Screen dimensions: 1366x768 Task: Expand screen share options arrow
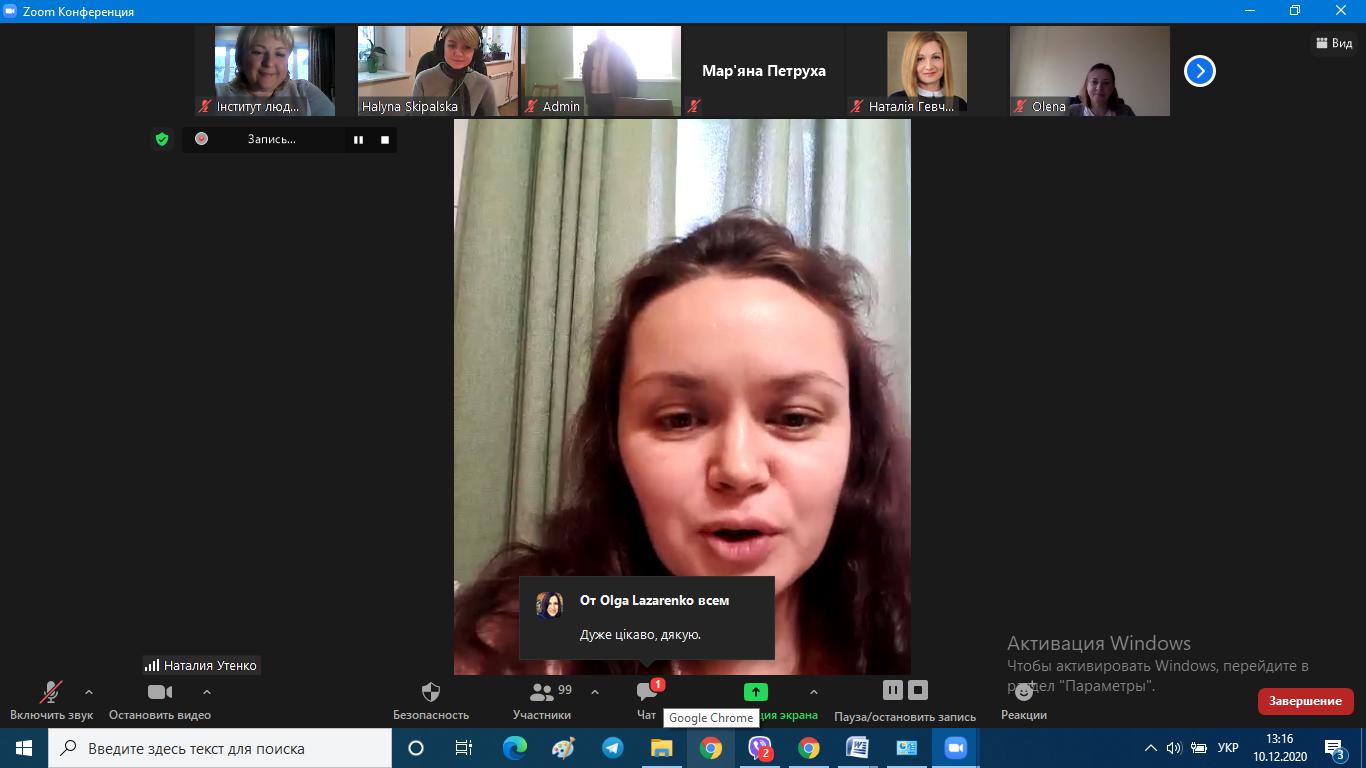[813, 692]
